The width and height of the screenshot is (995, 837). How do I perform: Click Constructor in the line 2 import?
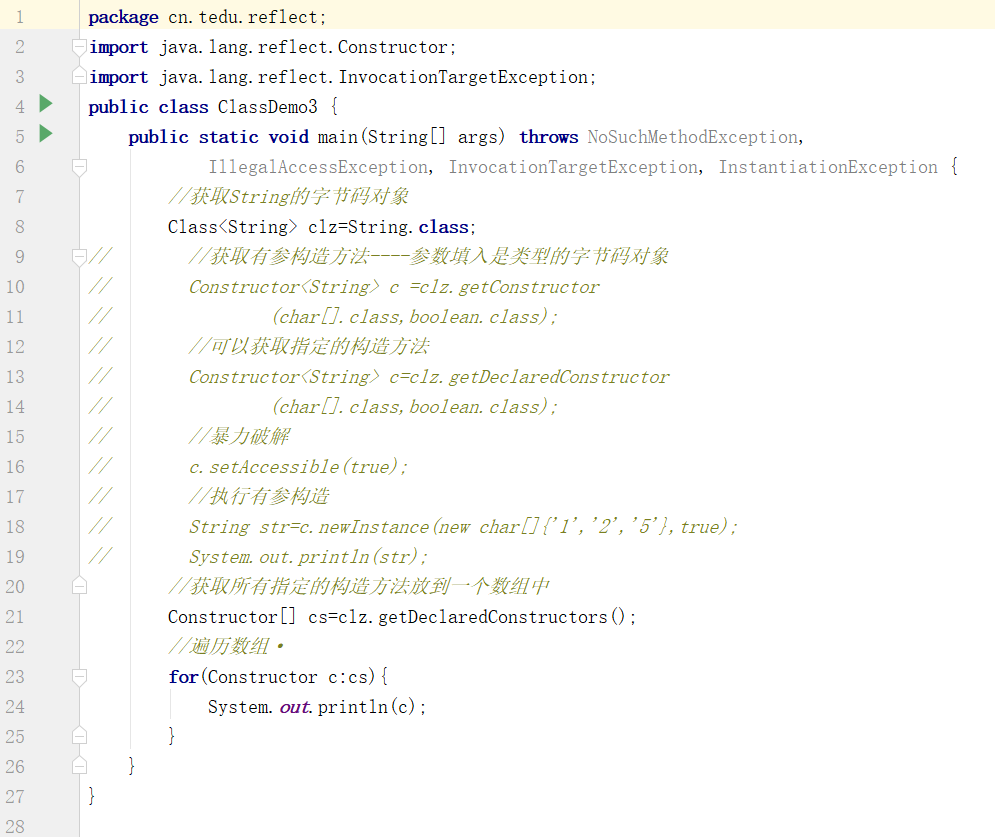(392, 48)
